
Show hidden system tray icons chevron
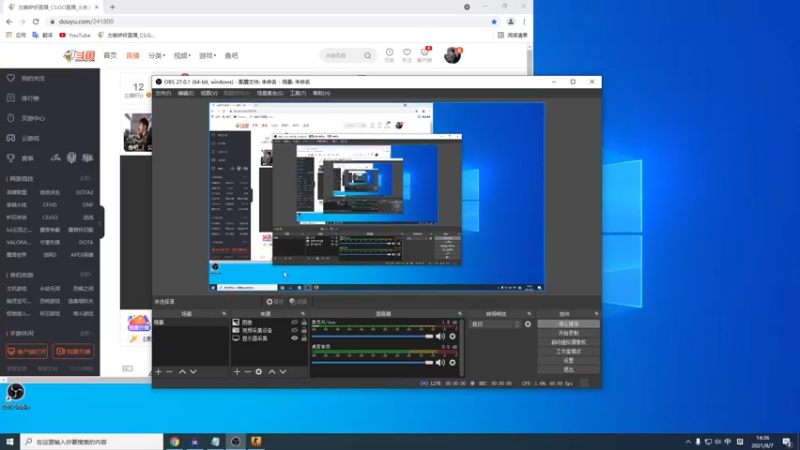tap(688, 442)
